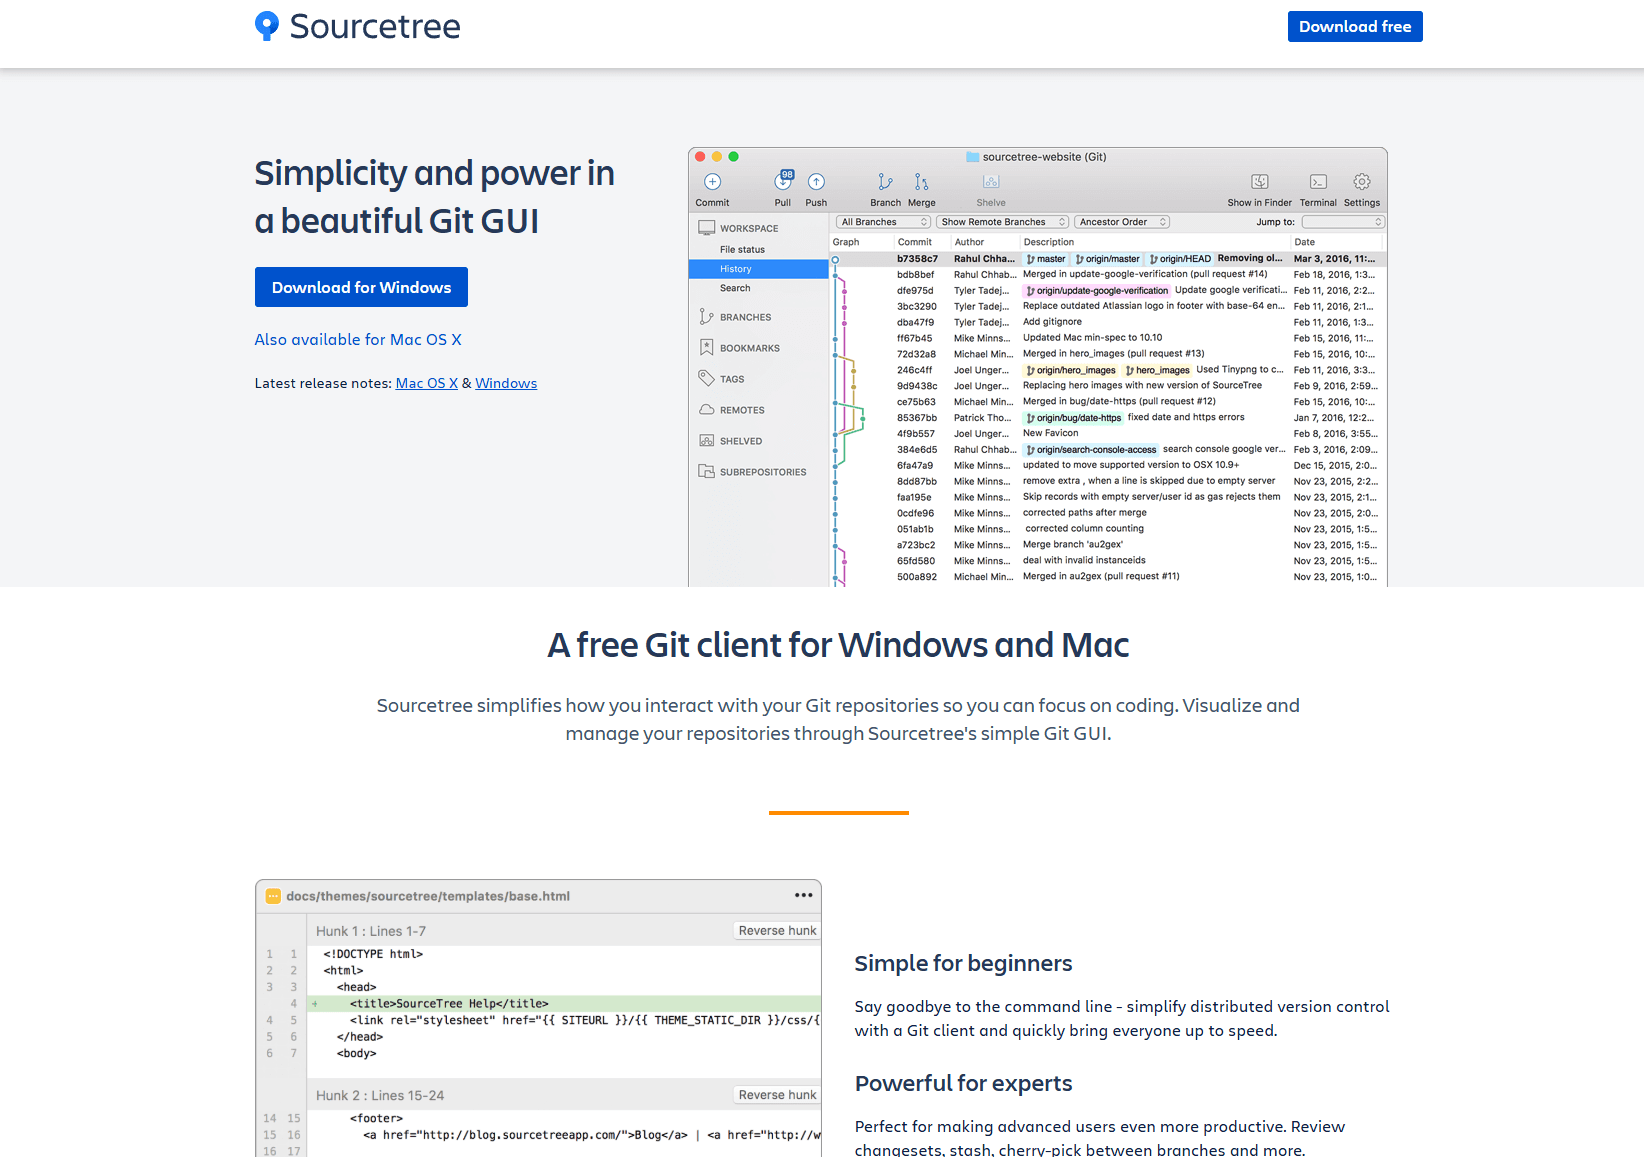Click the Author column header

[969, 242]
